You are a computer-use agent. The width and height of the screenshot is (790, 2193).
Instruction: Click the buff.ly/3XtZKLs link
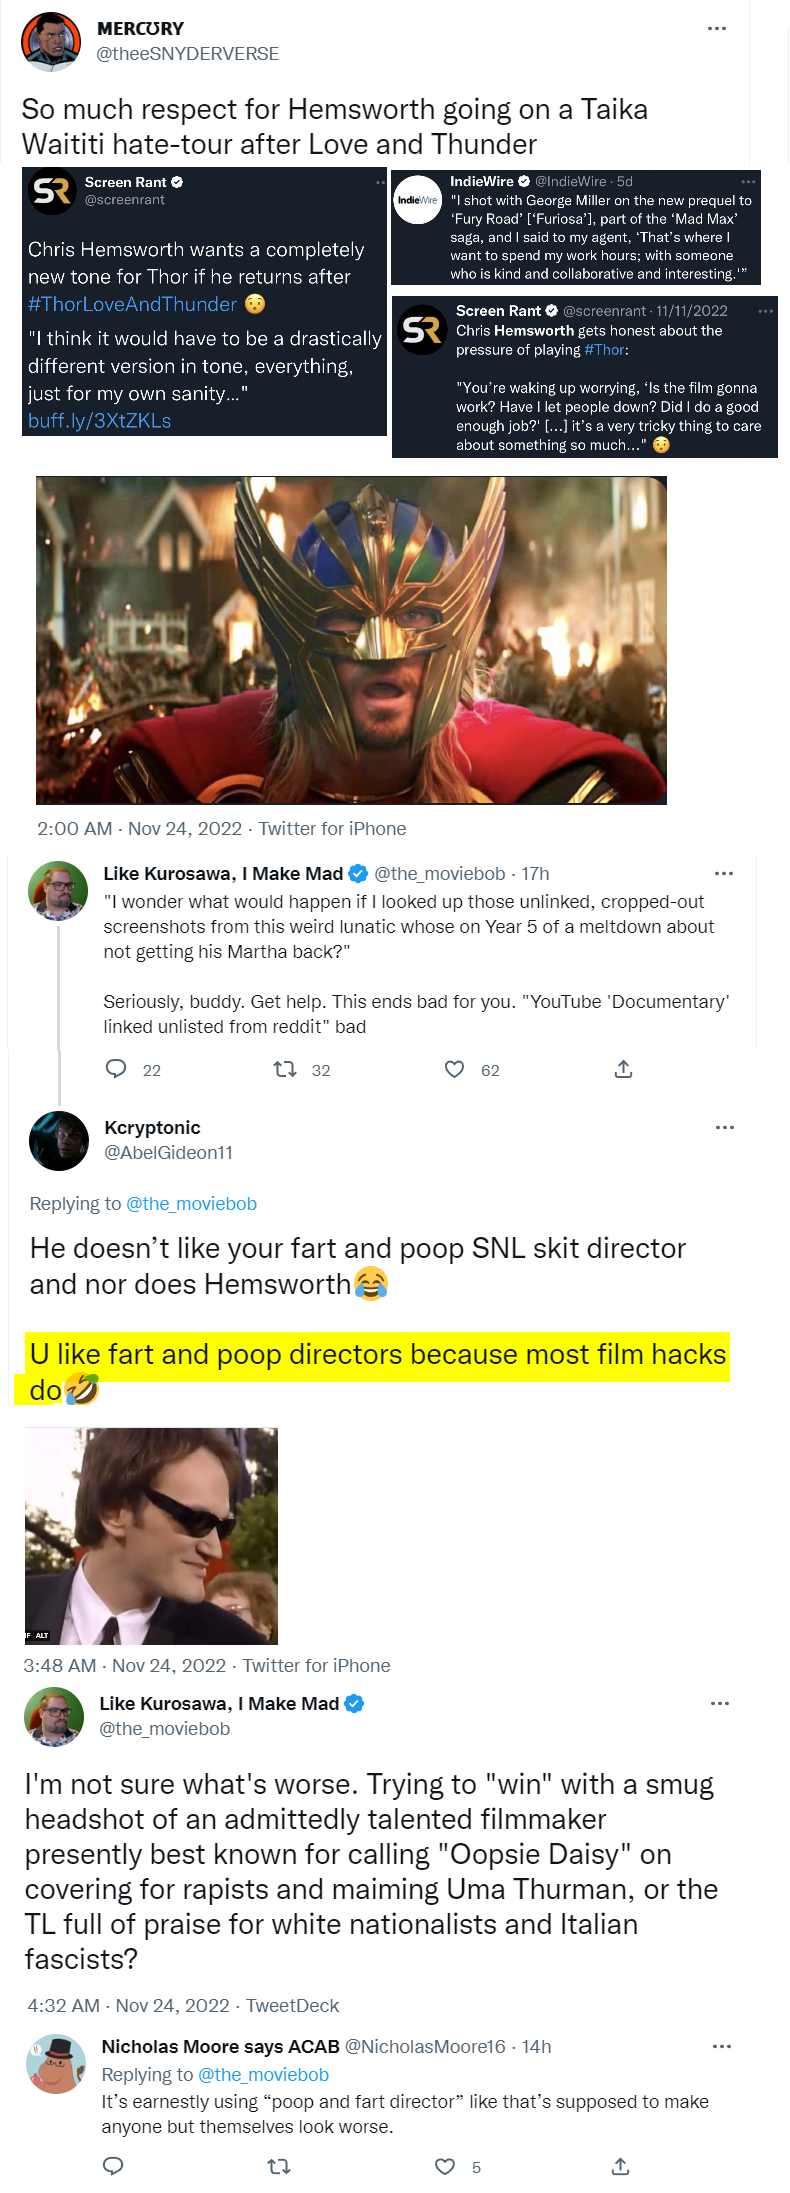coord(99,421)
